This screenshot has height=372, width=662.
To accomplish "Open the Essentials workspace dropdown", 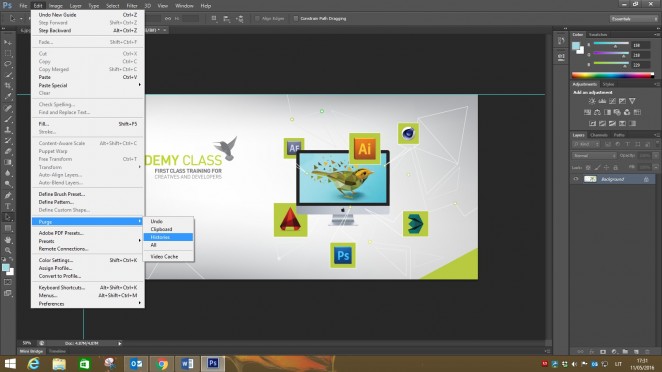I will click(634, 19).
